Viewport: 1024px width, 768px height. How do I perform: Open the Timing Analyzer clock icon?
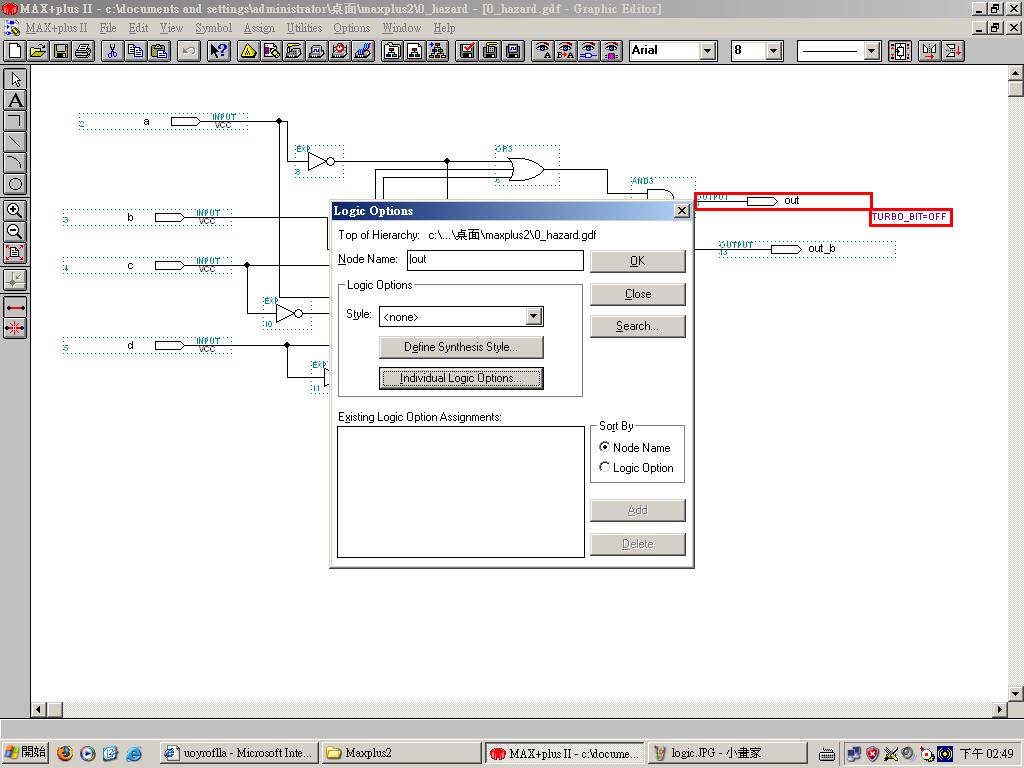tap(340, 51)
